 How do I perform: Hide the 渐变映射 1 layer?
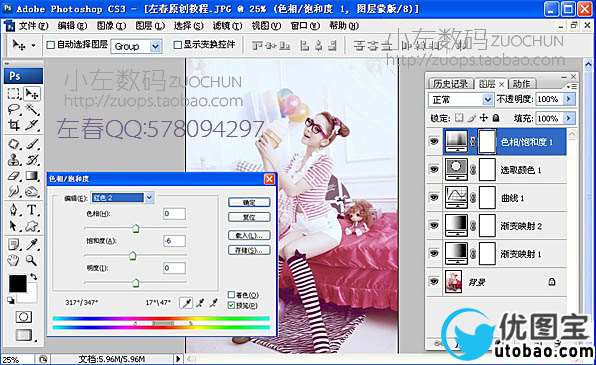tap(434, 253)
